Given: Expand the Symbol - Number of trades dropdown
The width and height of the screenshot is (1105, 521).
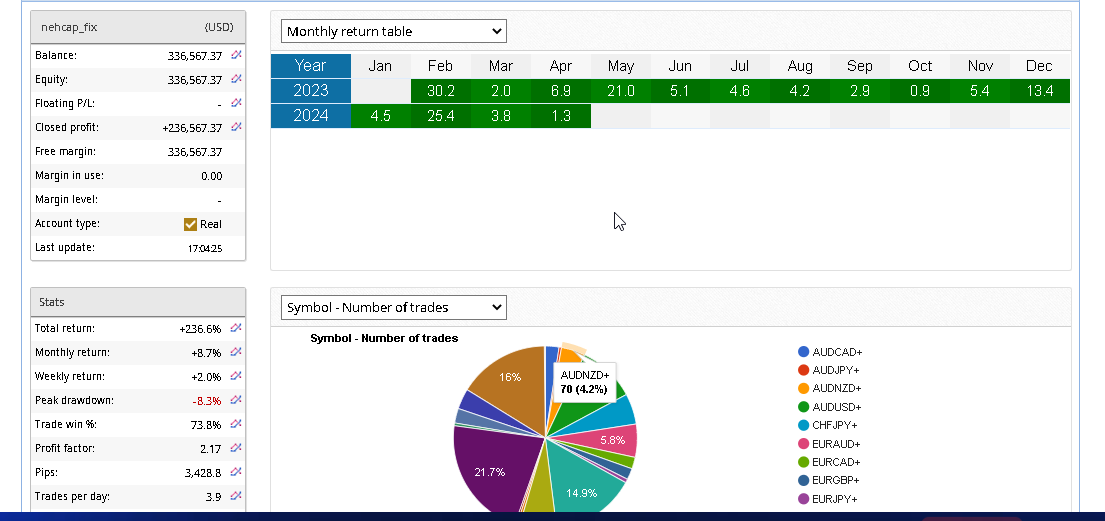Looking at the screenshot, I should 393,307.
